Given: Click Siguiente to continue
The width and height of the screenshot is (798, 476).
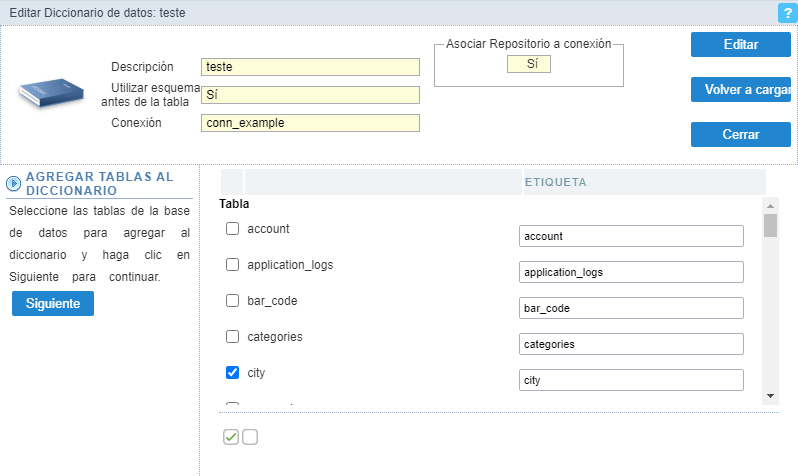Looking at the screenshot, I should coord(53,303).
